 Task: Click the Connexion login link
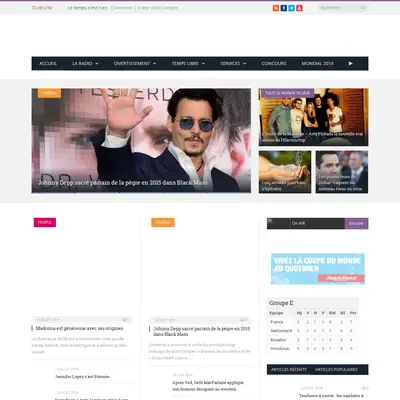122,8
